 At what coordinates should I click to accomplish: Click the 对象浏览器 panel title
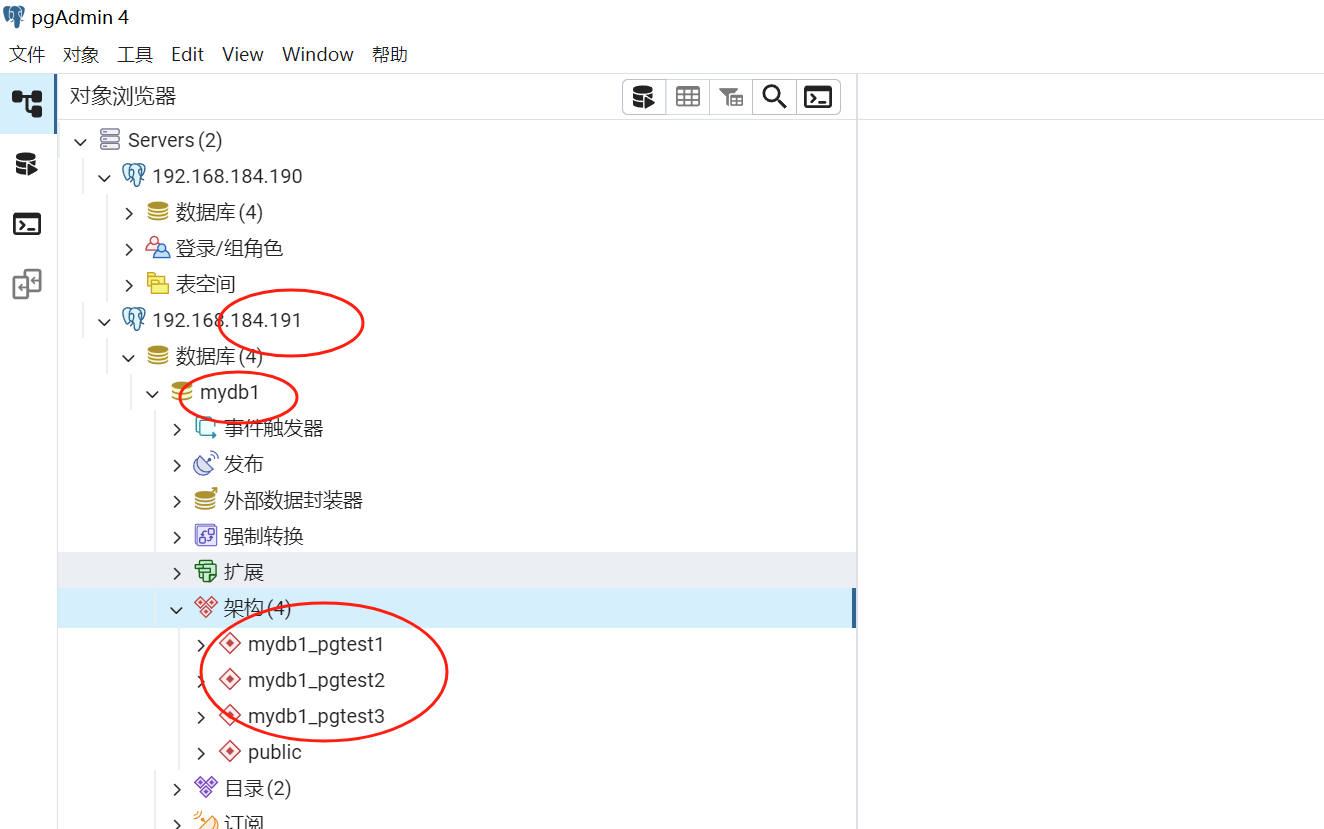(123, 96)
